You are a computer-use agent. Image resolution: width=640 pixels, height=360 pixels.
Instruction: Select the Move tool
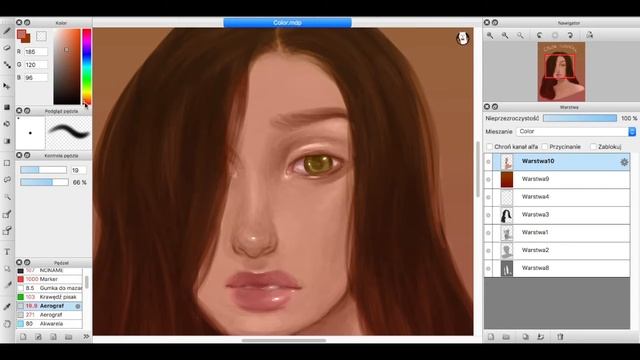[7, 86]
